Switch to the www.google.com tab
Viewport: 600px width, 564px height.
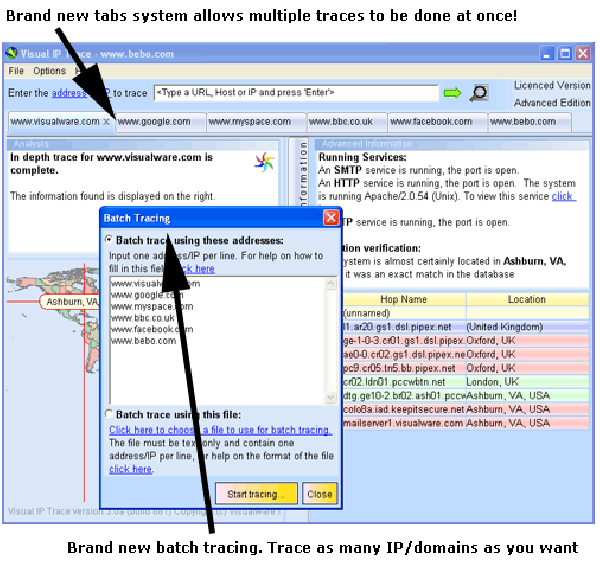160,122
